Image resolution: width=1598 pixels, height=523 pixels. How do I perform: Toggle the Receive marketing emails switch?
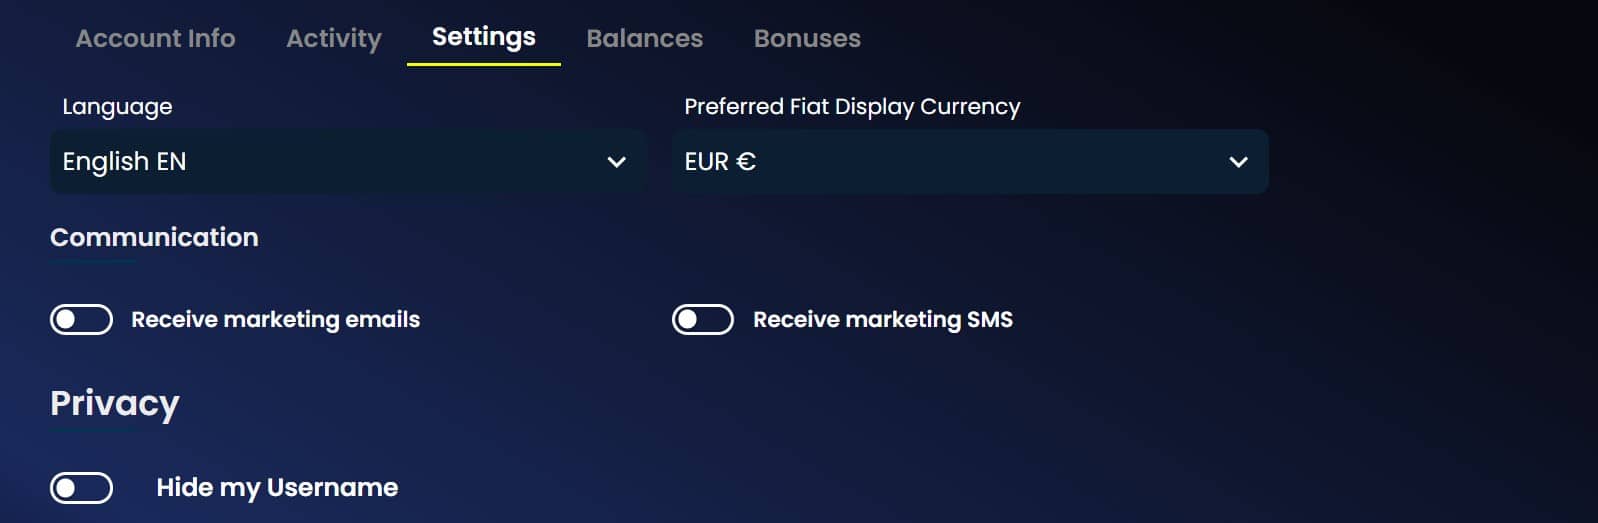click(81, 319)
